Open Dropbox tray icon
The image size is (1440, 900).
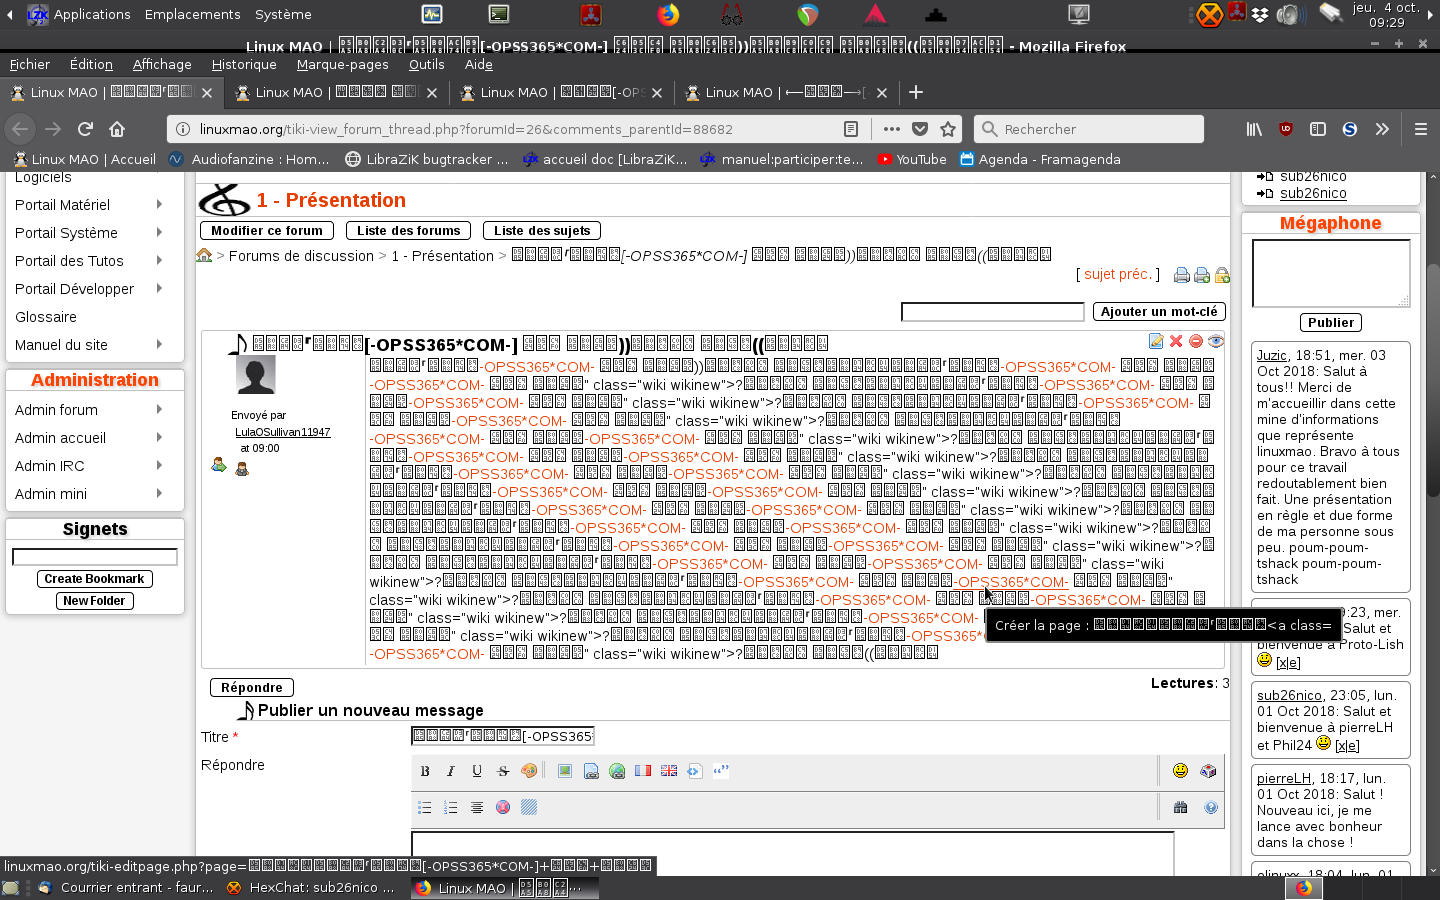pyautogui.click(x=1260, y=14)
